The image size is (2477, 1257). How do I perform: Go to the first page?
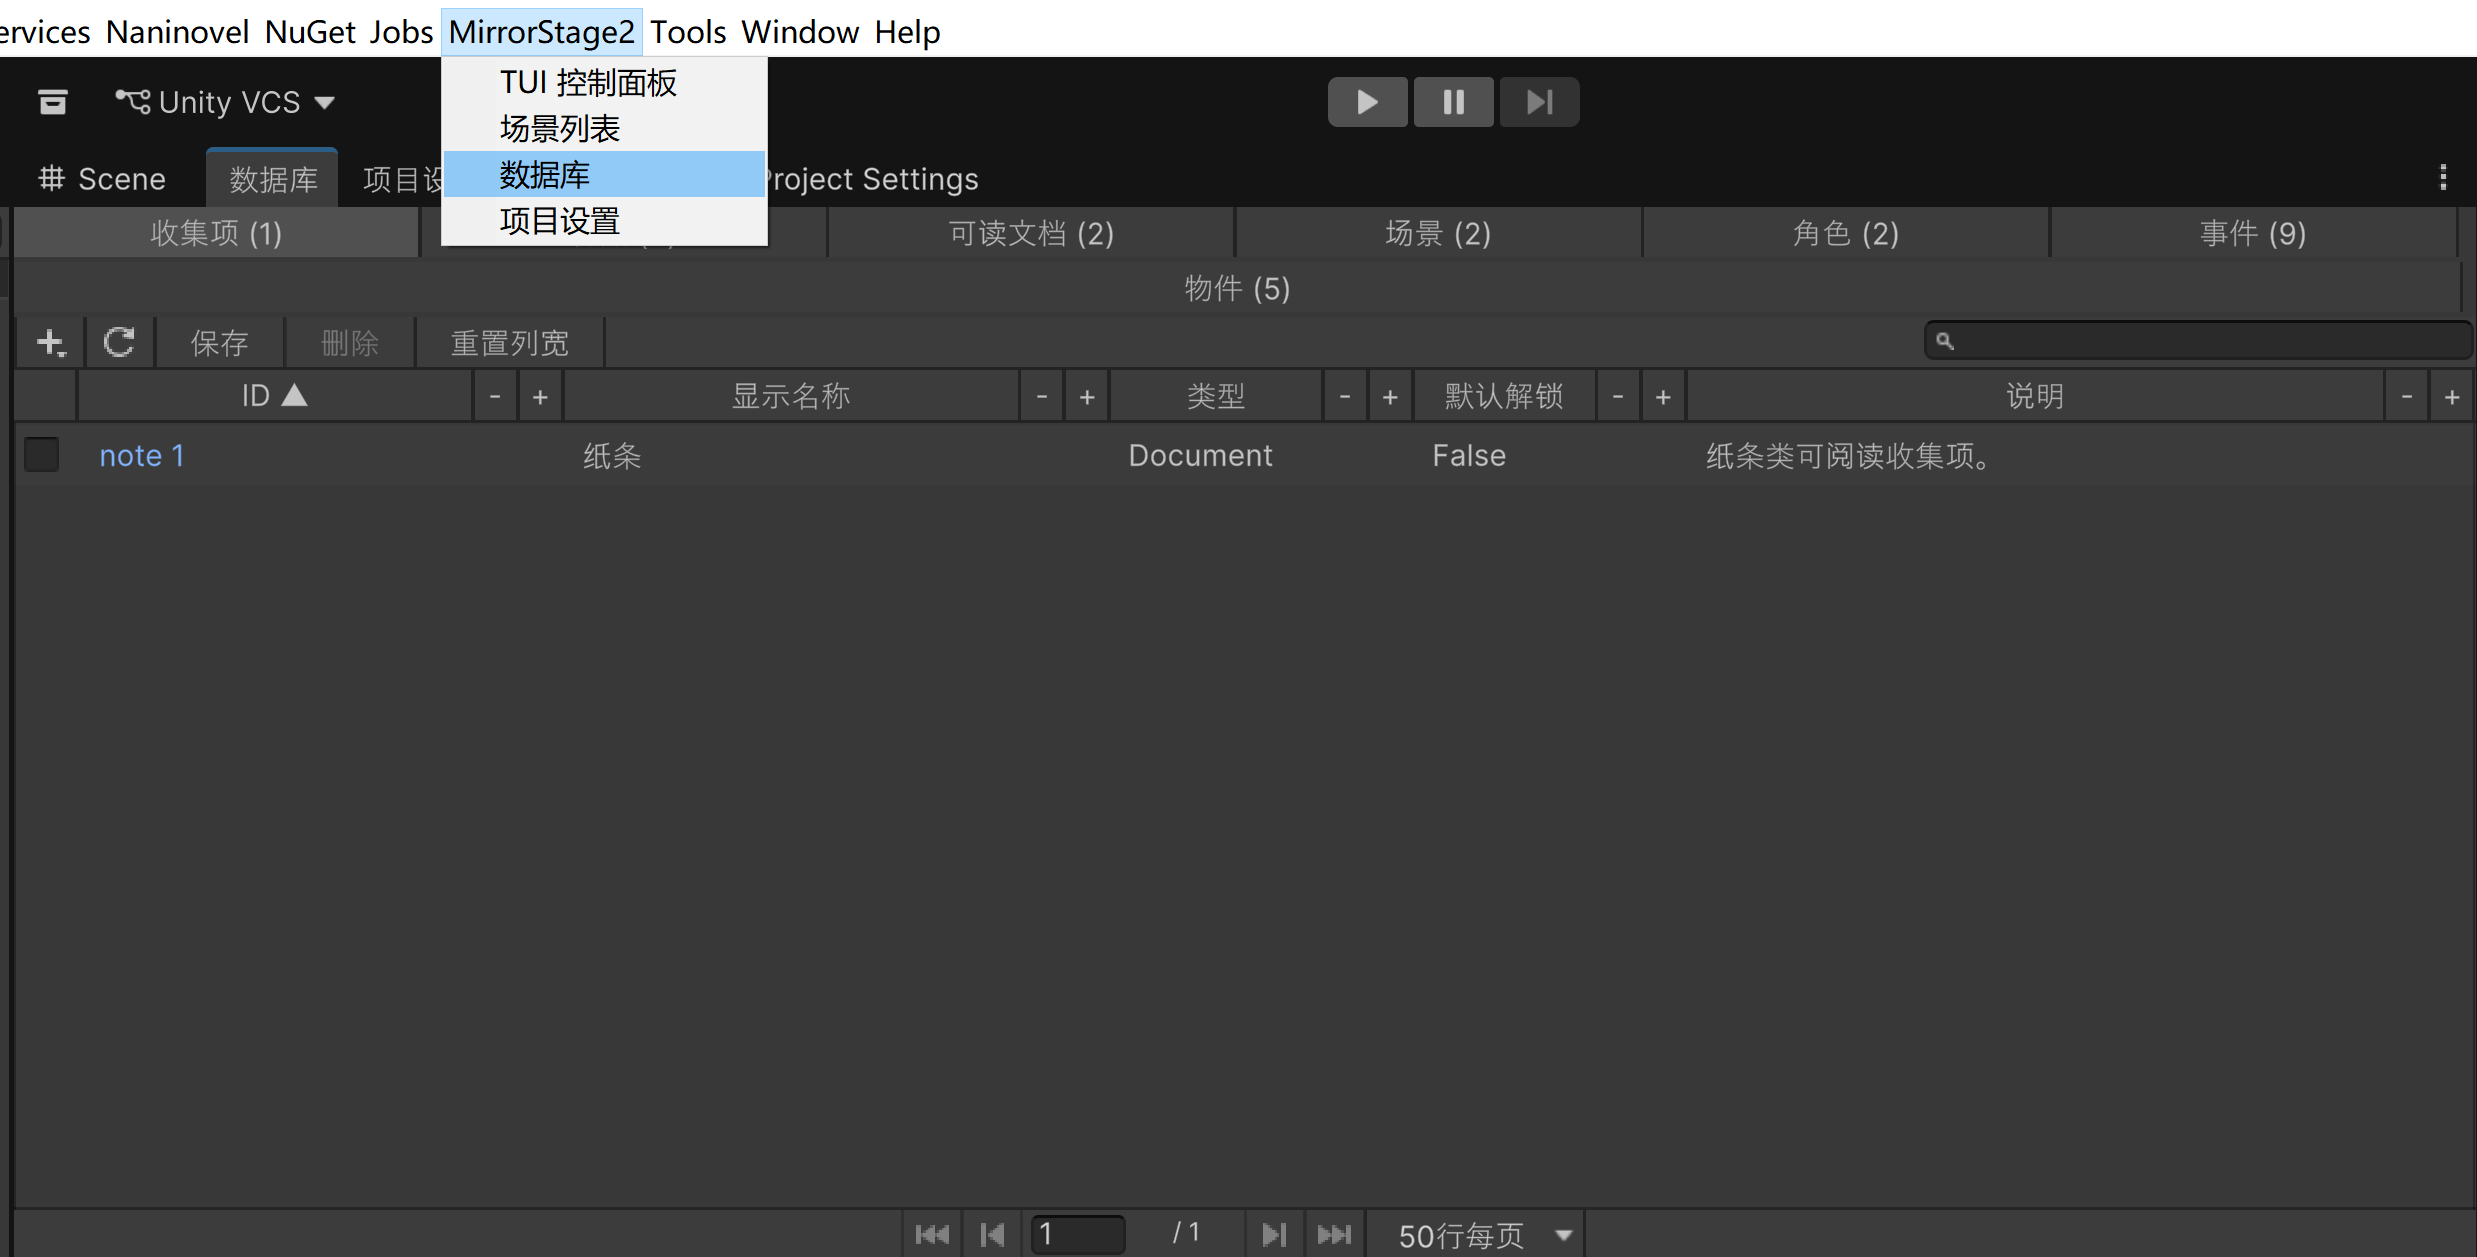[x=932, y=1235]
